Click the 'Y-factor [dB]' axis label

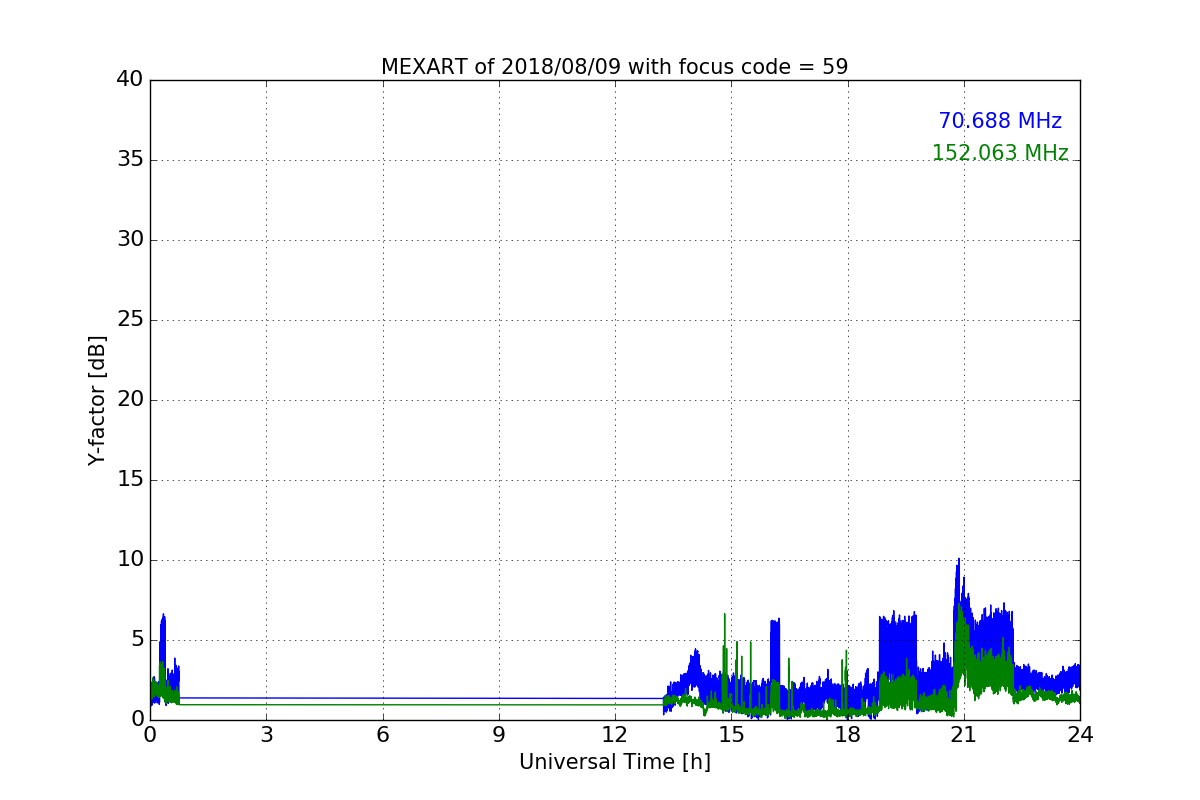coord(97,400)
